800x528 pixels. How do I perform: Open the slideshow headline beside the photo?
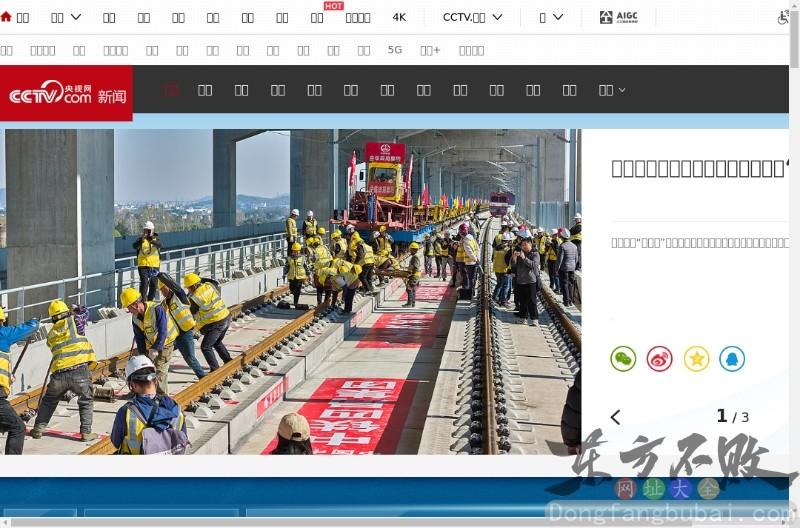click(698, 168)
